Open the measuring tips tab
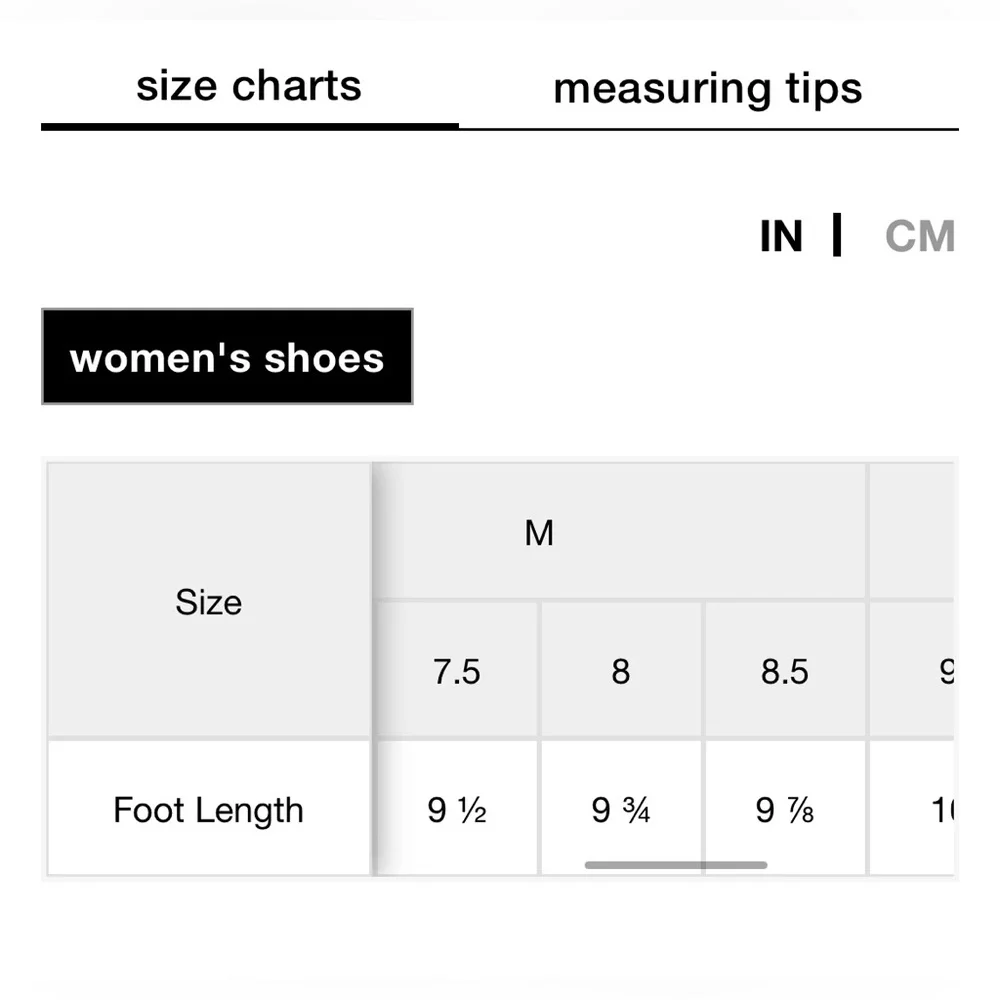The width and height of the screenshot is (1000, 1000). coord(707,88)
